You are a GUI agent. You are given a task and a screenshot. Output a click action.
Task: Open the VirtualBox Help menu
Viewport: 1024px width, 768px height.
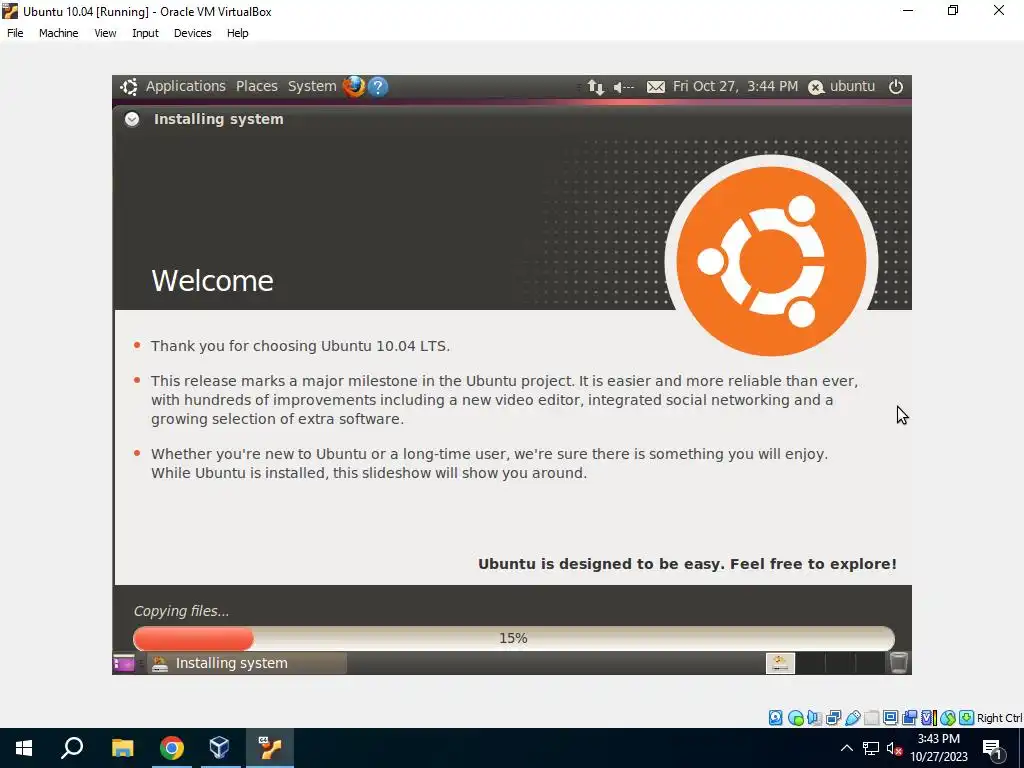(238, 33)
